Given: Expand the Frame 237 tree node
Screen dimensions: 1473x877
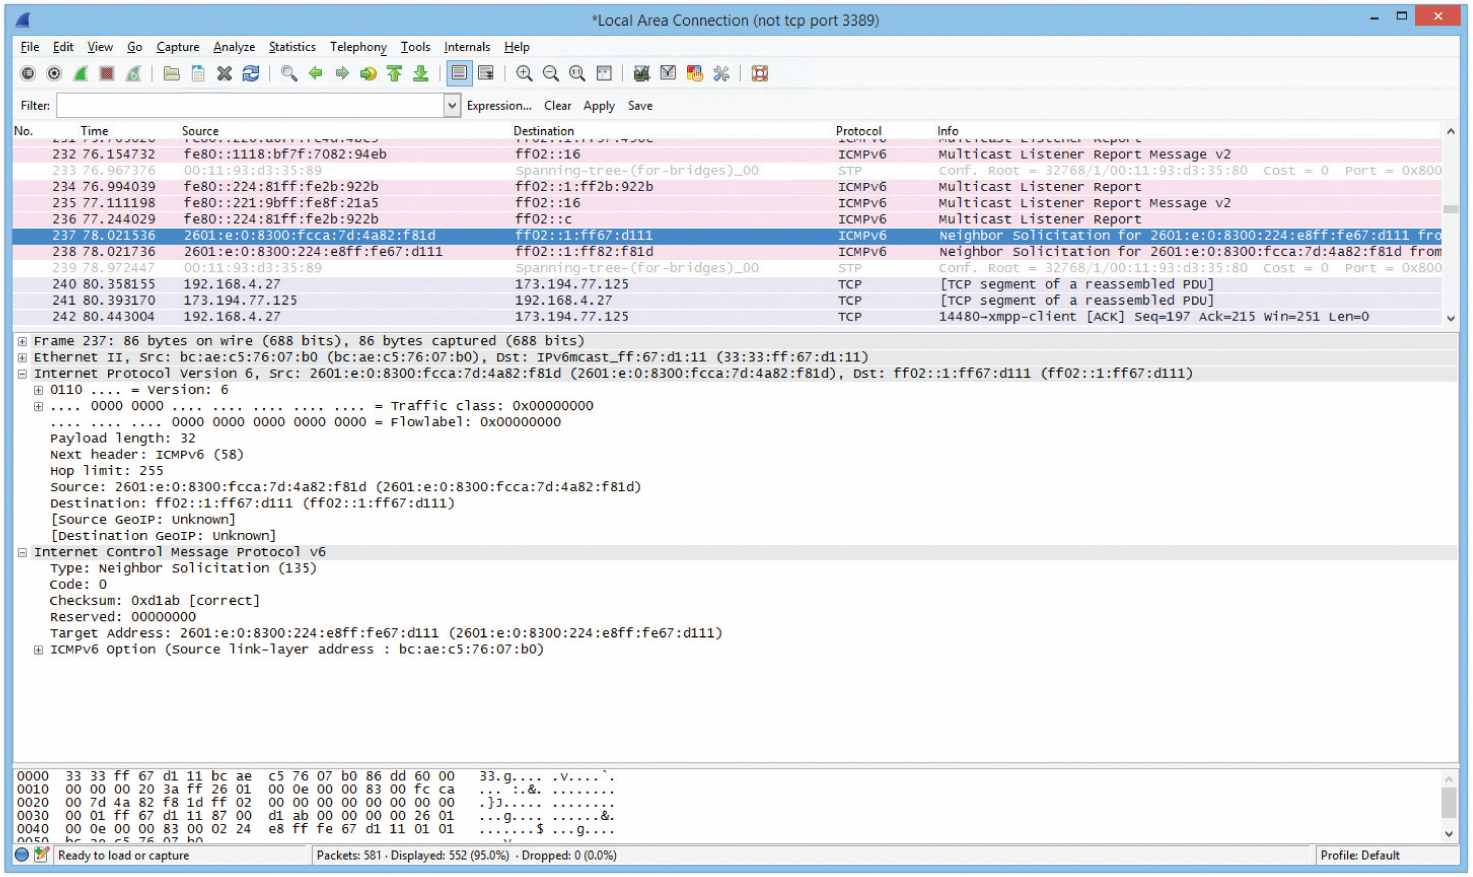Looking at the screenshot, I should pos(22,341).
